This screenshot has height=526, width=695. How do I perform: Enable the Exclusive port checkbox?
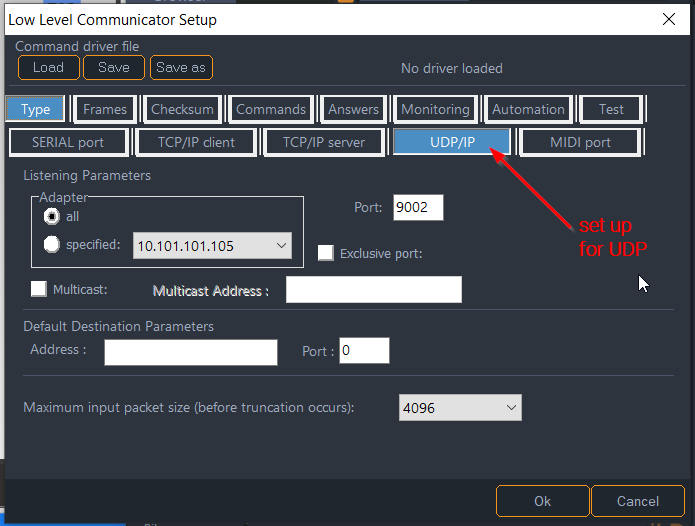(325, 253)
